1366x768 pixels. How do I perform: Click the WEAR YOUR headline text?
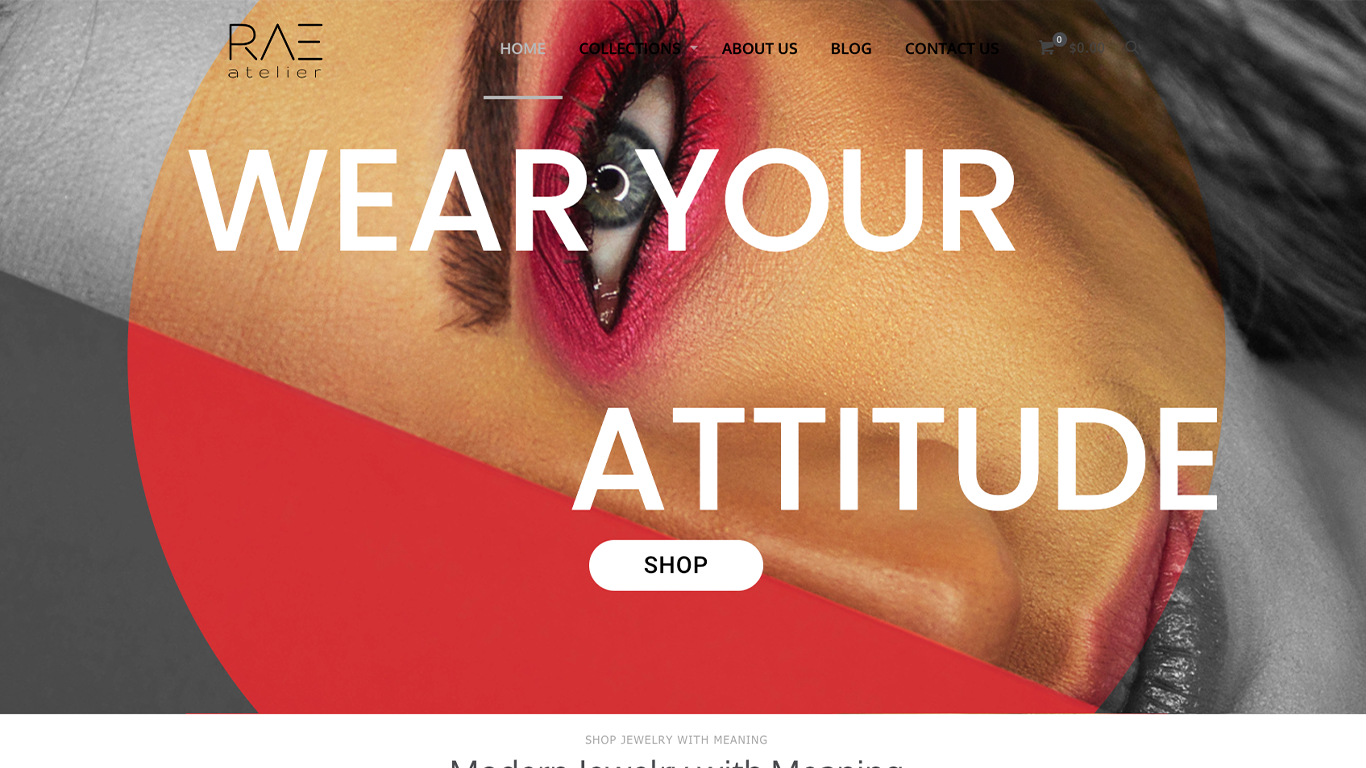603,201
